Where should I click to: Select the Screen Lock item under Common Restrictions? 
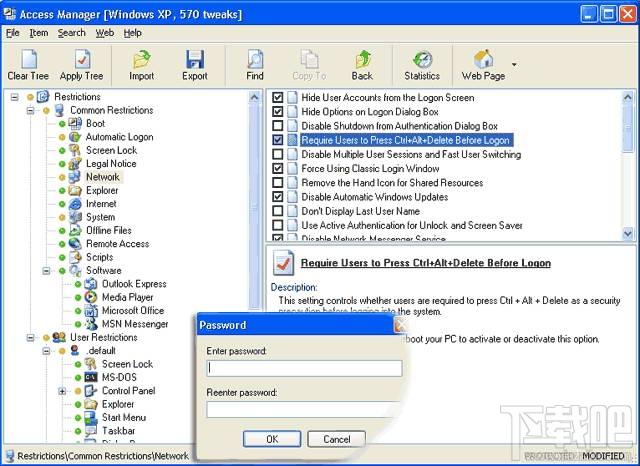coord(111,150)
